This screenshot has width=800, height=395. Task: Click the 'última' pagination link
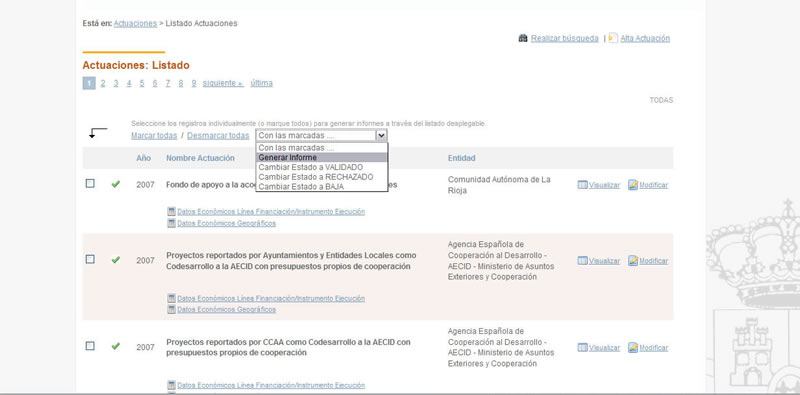click(262, 83)
